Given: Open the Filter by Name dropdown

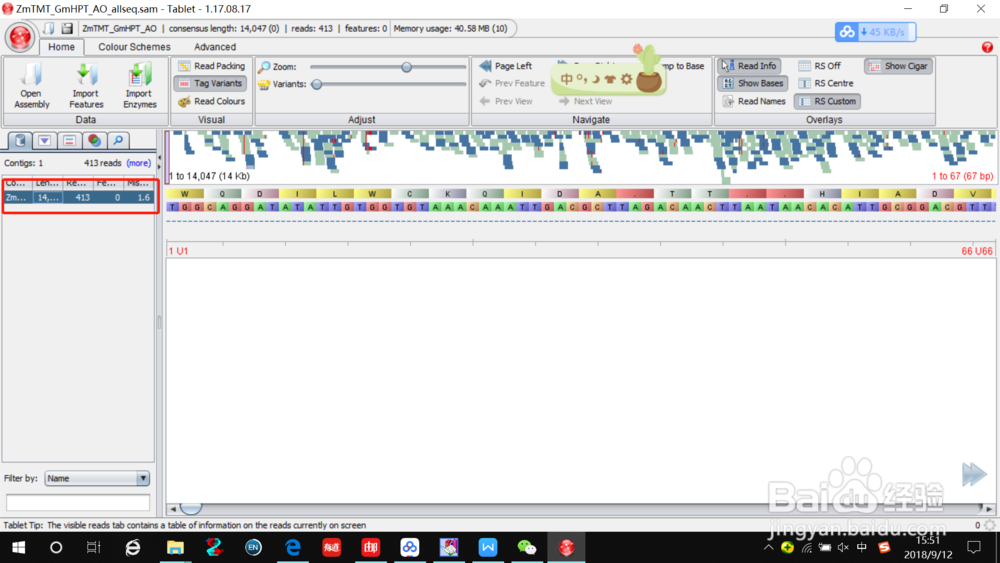Looking at the screenshot, I should [x=97, y=478].
